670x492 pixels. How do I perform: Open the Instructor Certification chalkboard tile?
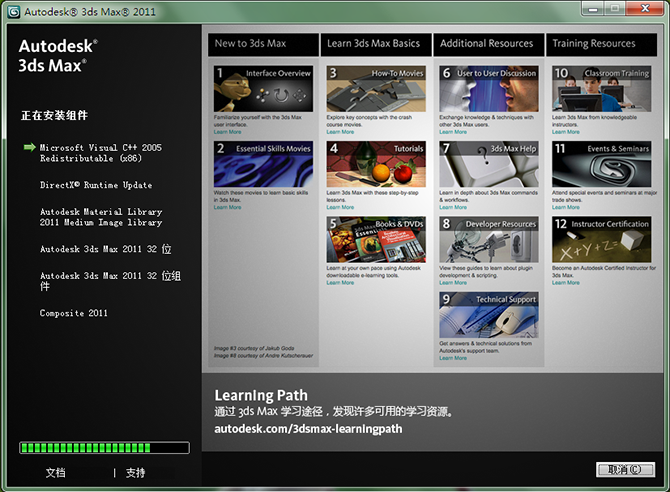click(602, 239)
